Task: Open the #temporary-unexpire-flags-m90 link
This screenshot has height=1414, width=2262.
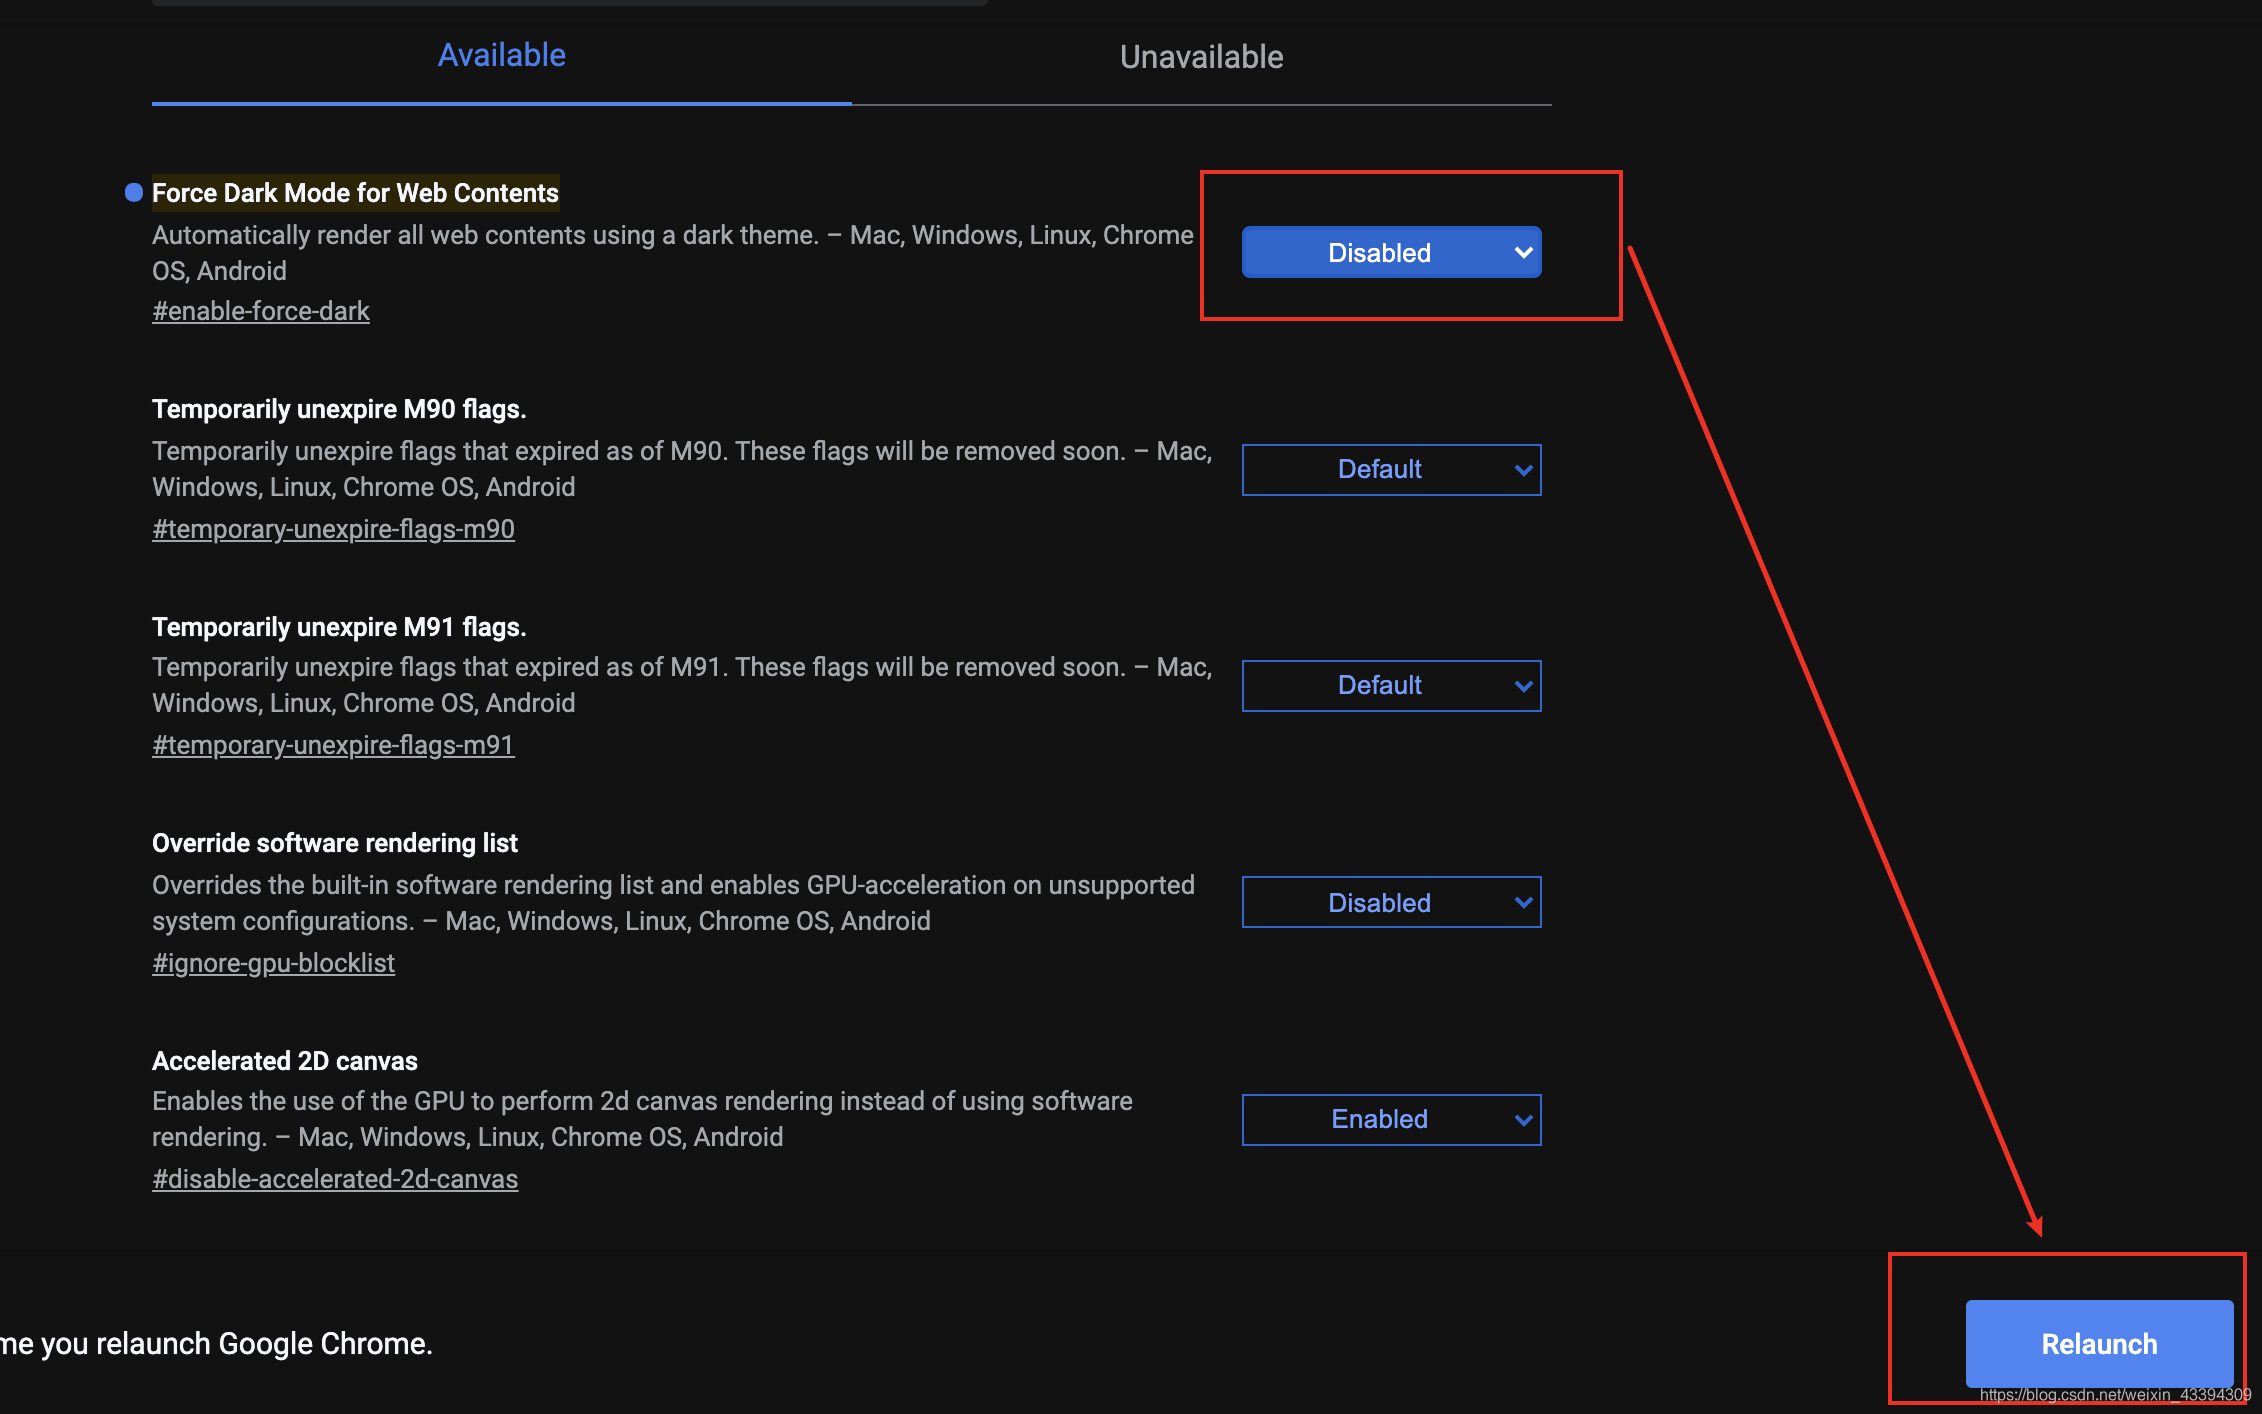Action: pos(333,529)
